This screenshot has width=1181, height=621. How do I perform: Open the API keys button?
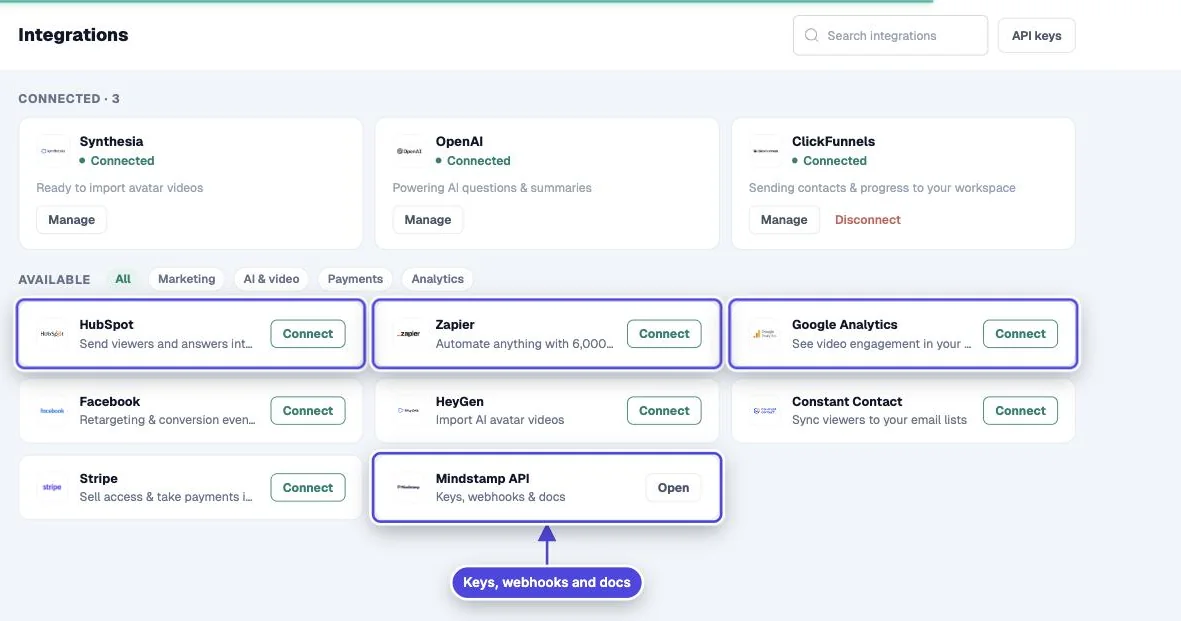pyautogui.click(x=1036, y=35)
